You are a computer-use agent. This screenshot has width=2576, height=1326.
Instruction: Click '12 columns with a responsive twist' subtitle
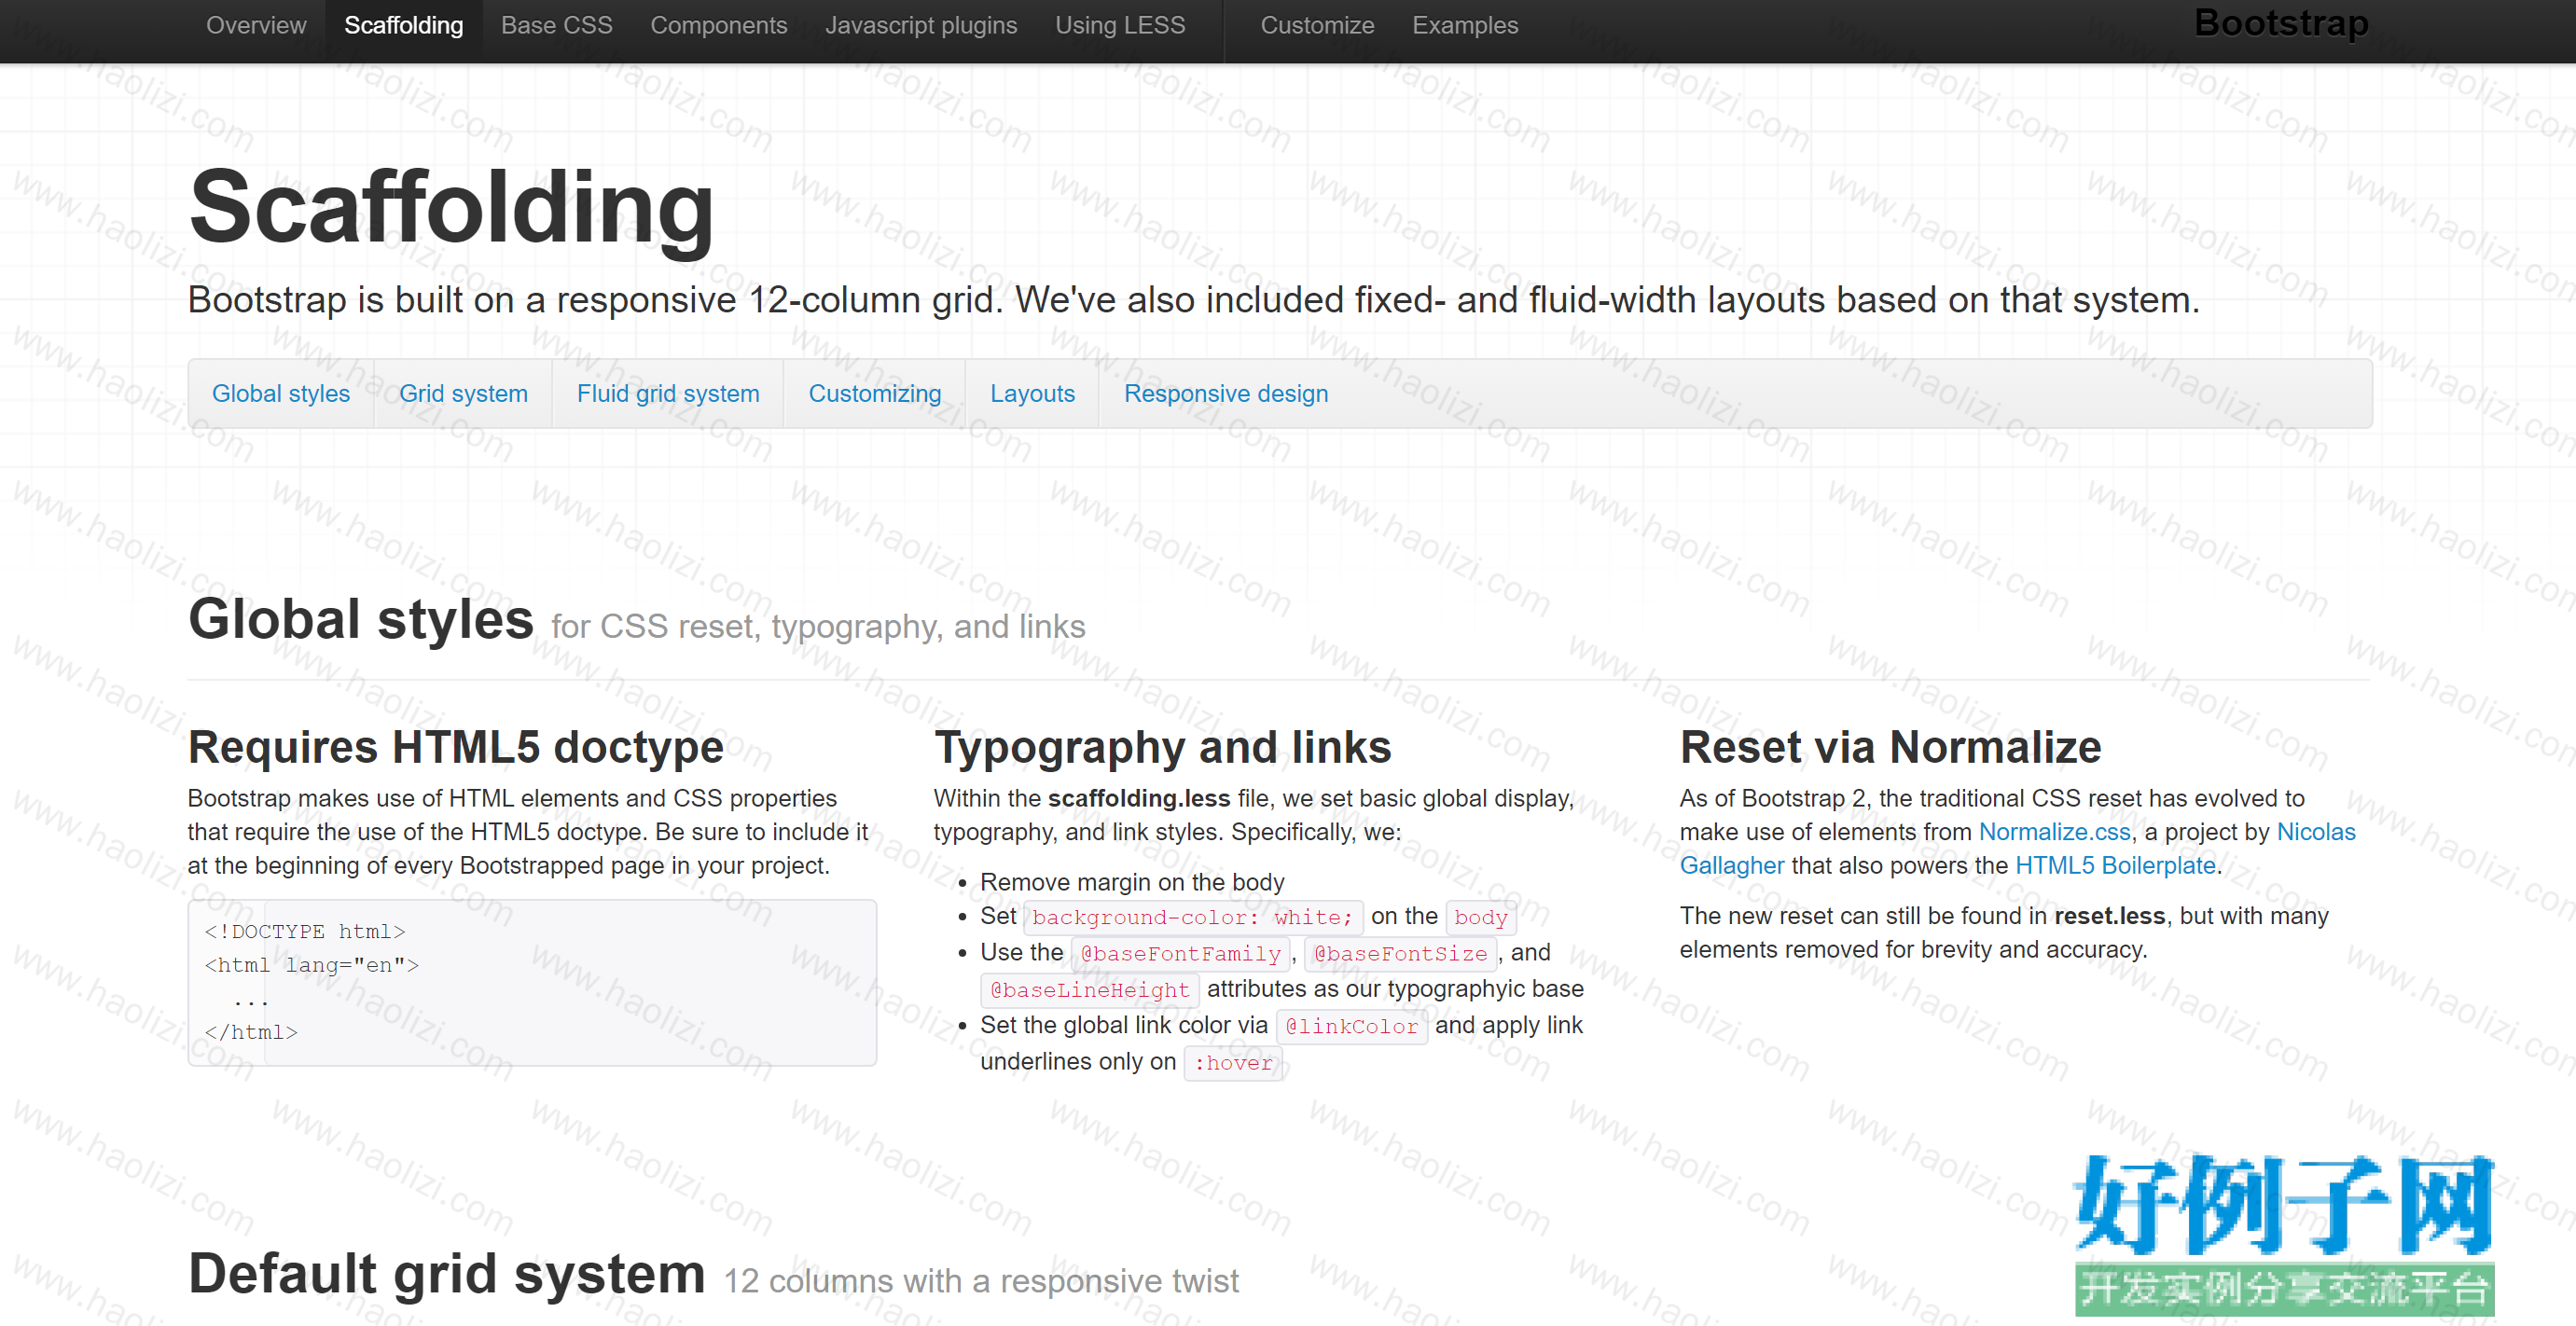point(980,1281)
